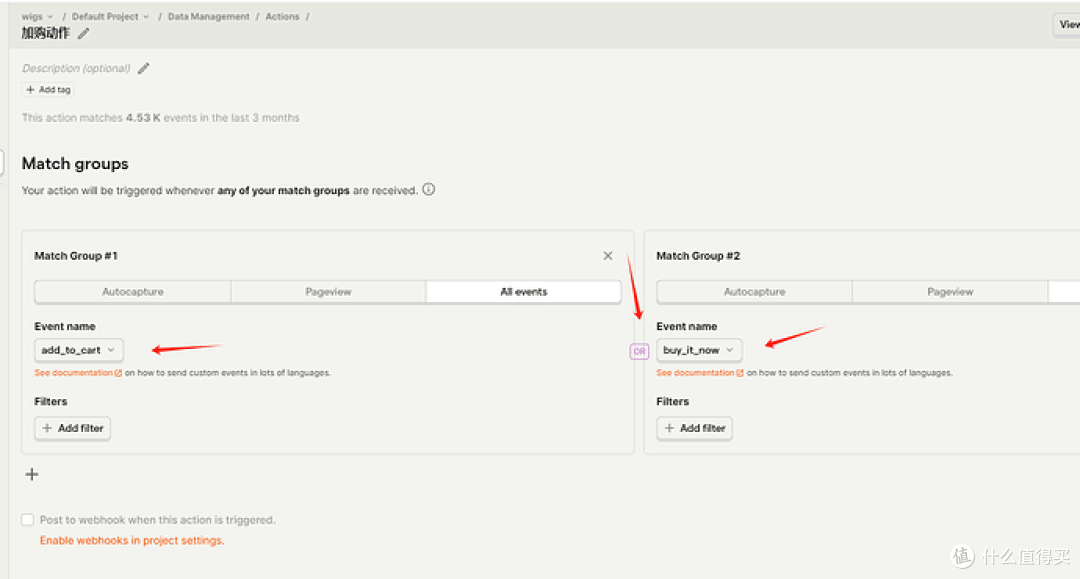Click the Add tag button
This screenshot has width=1080, height=579.
[x=48, y=90]
